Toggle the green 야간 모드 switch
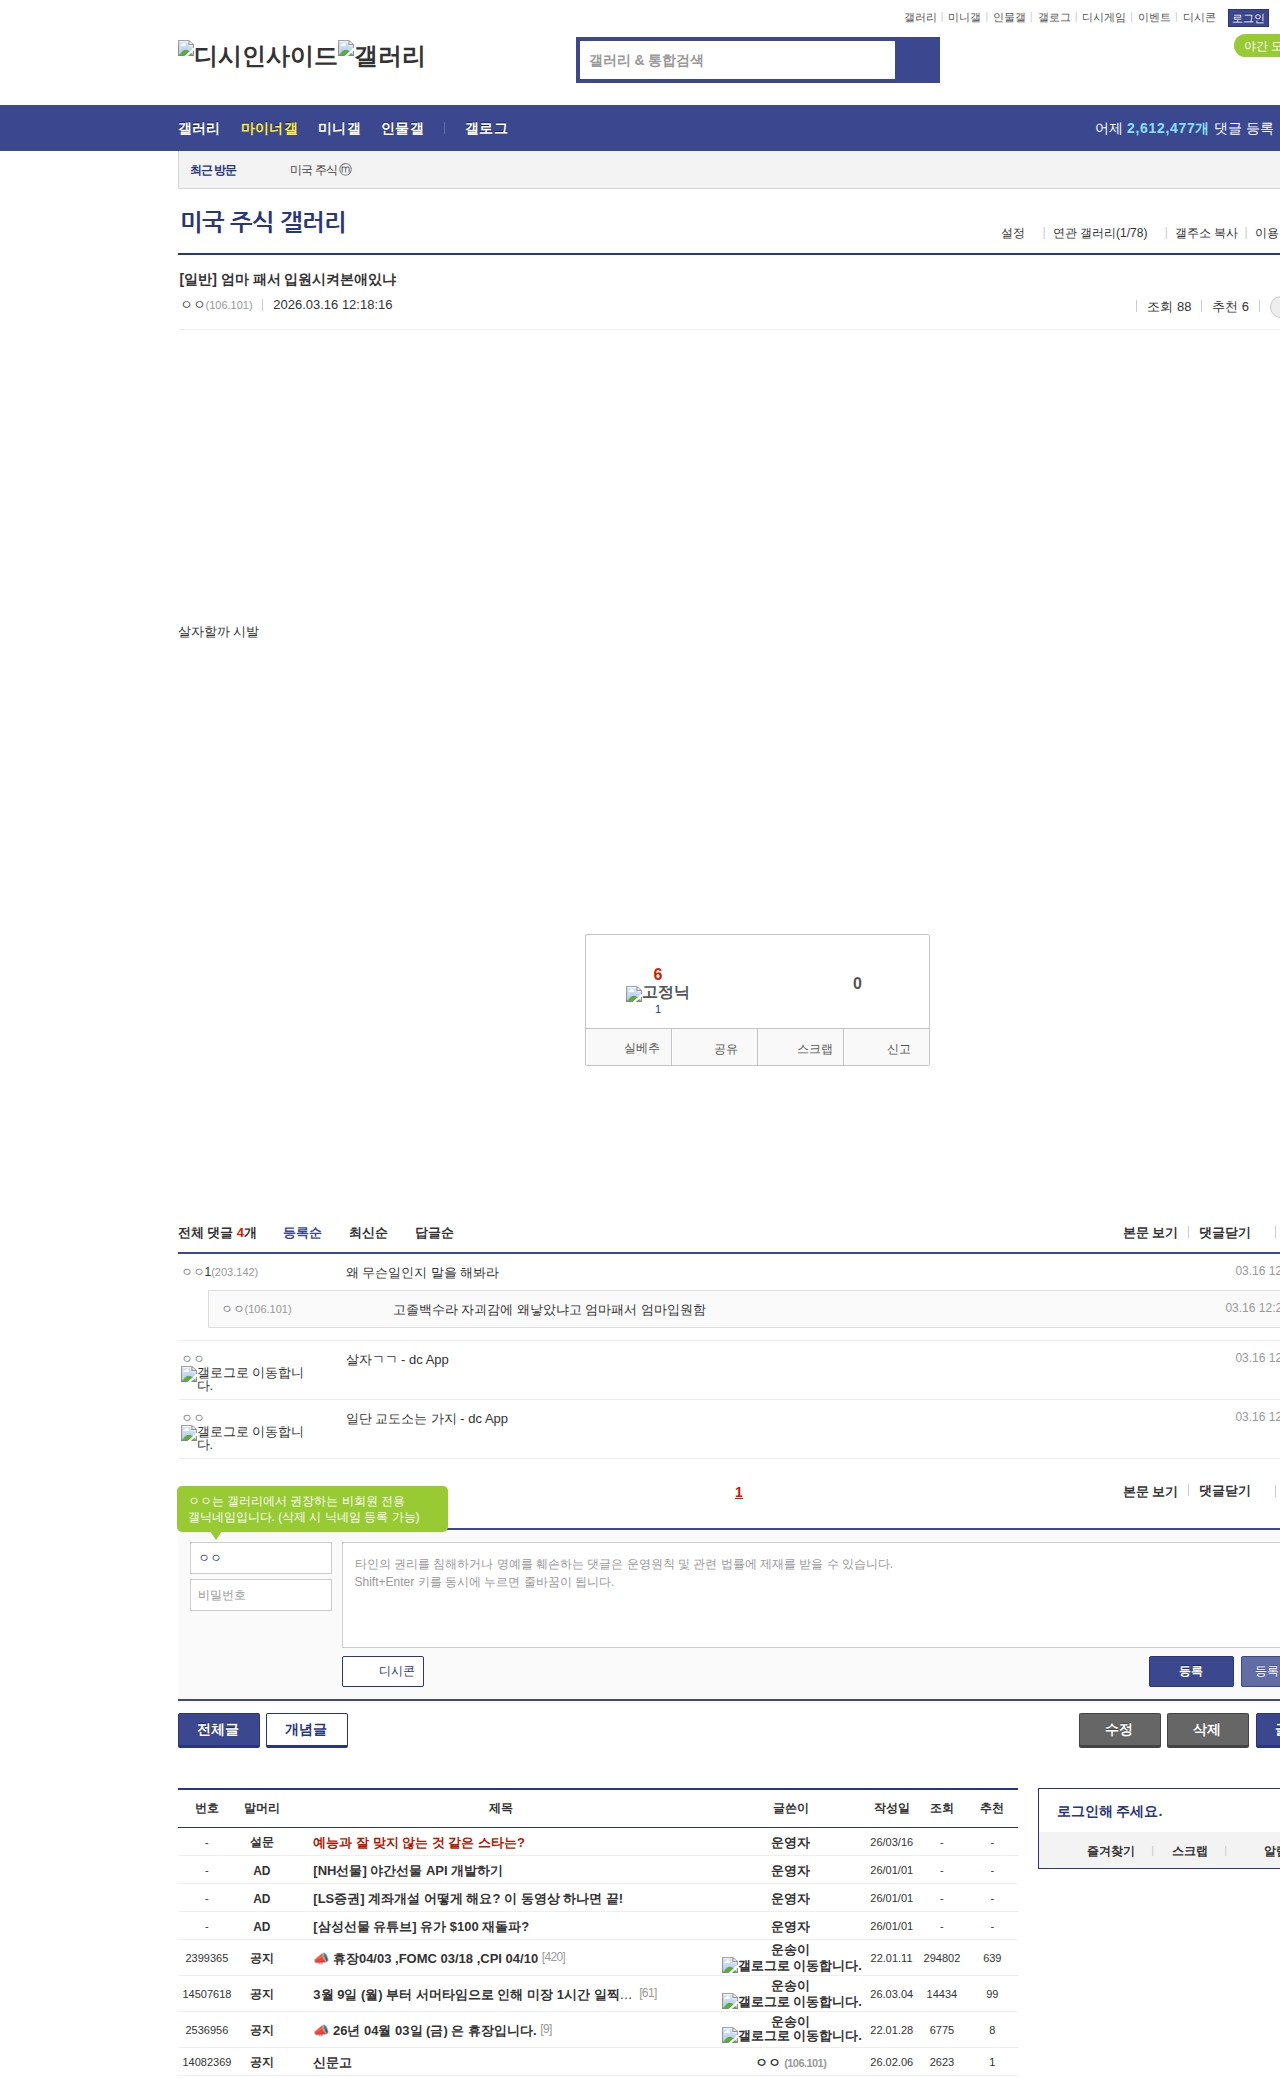Viewport: 1280px width, 2078px height. 1257,46
